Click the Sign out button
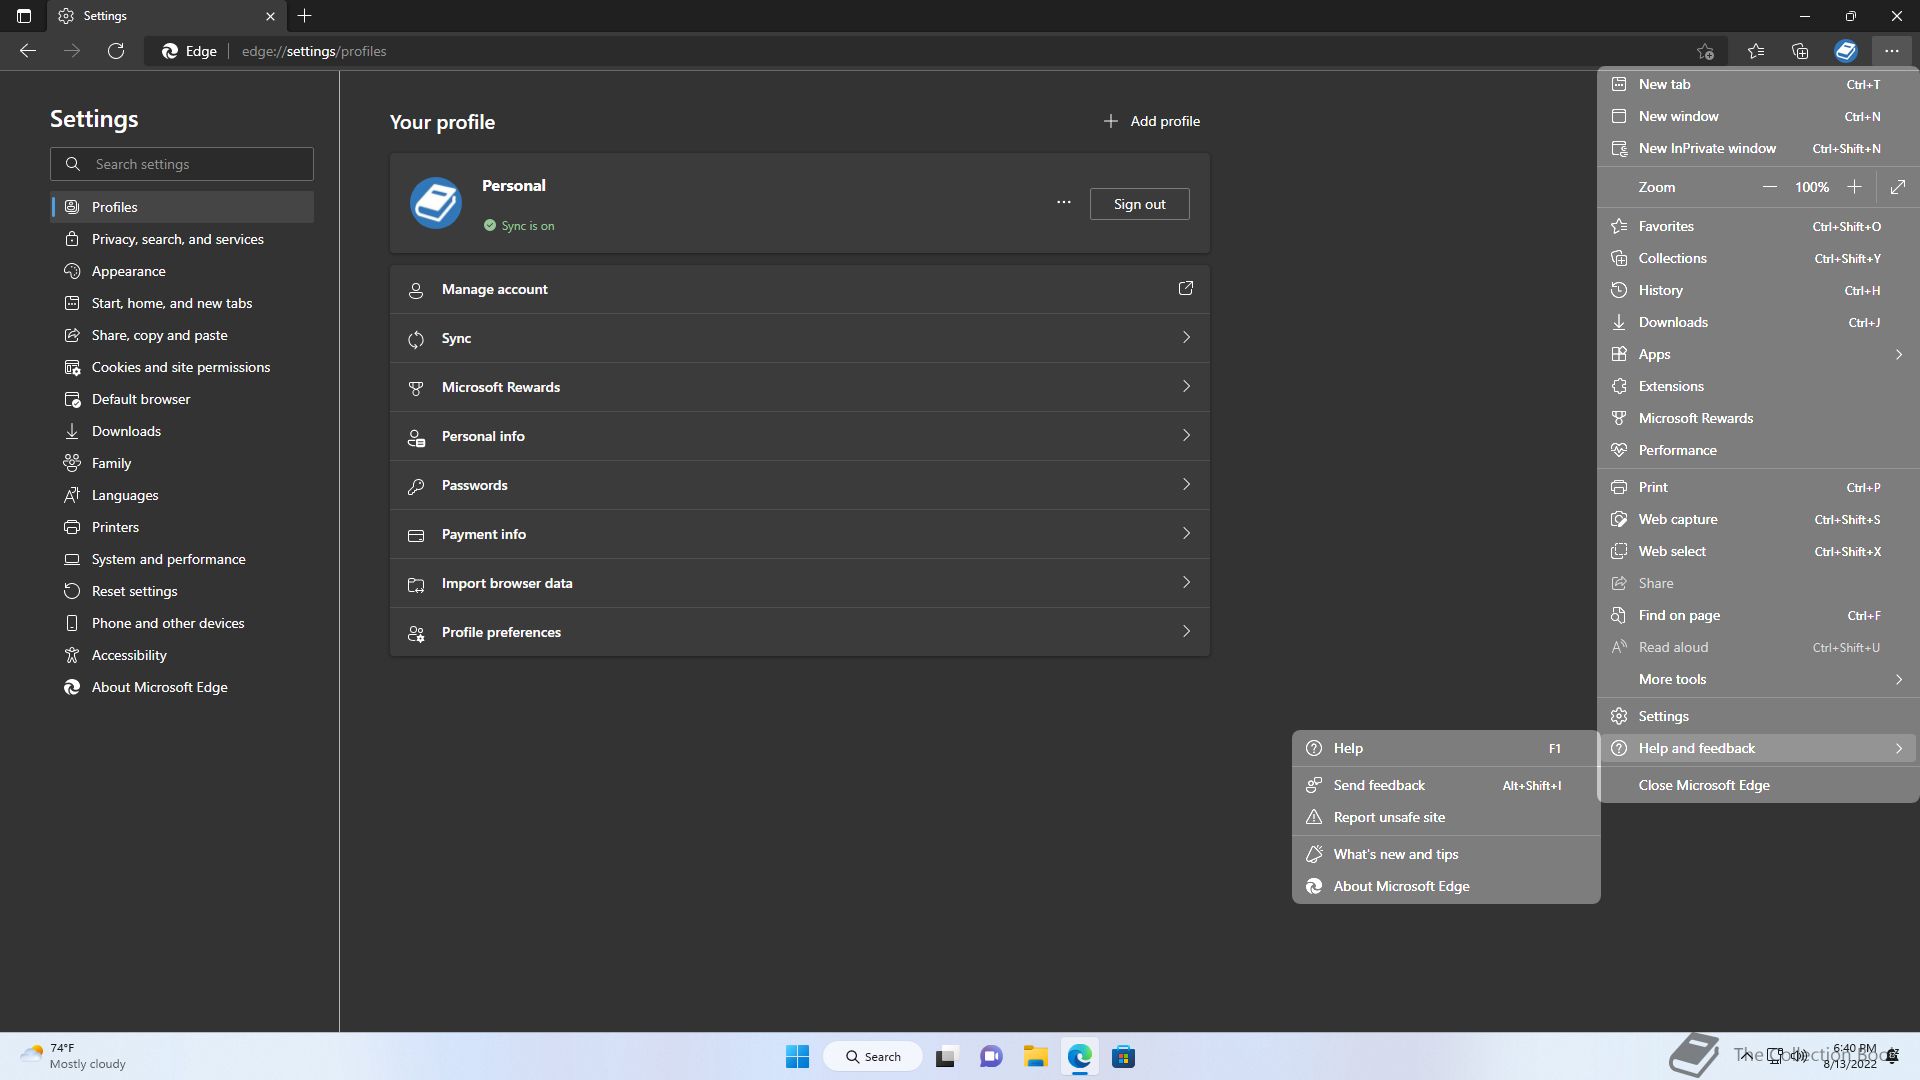Viewport: 1920px width, 1080px height. coord(1139,204)
